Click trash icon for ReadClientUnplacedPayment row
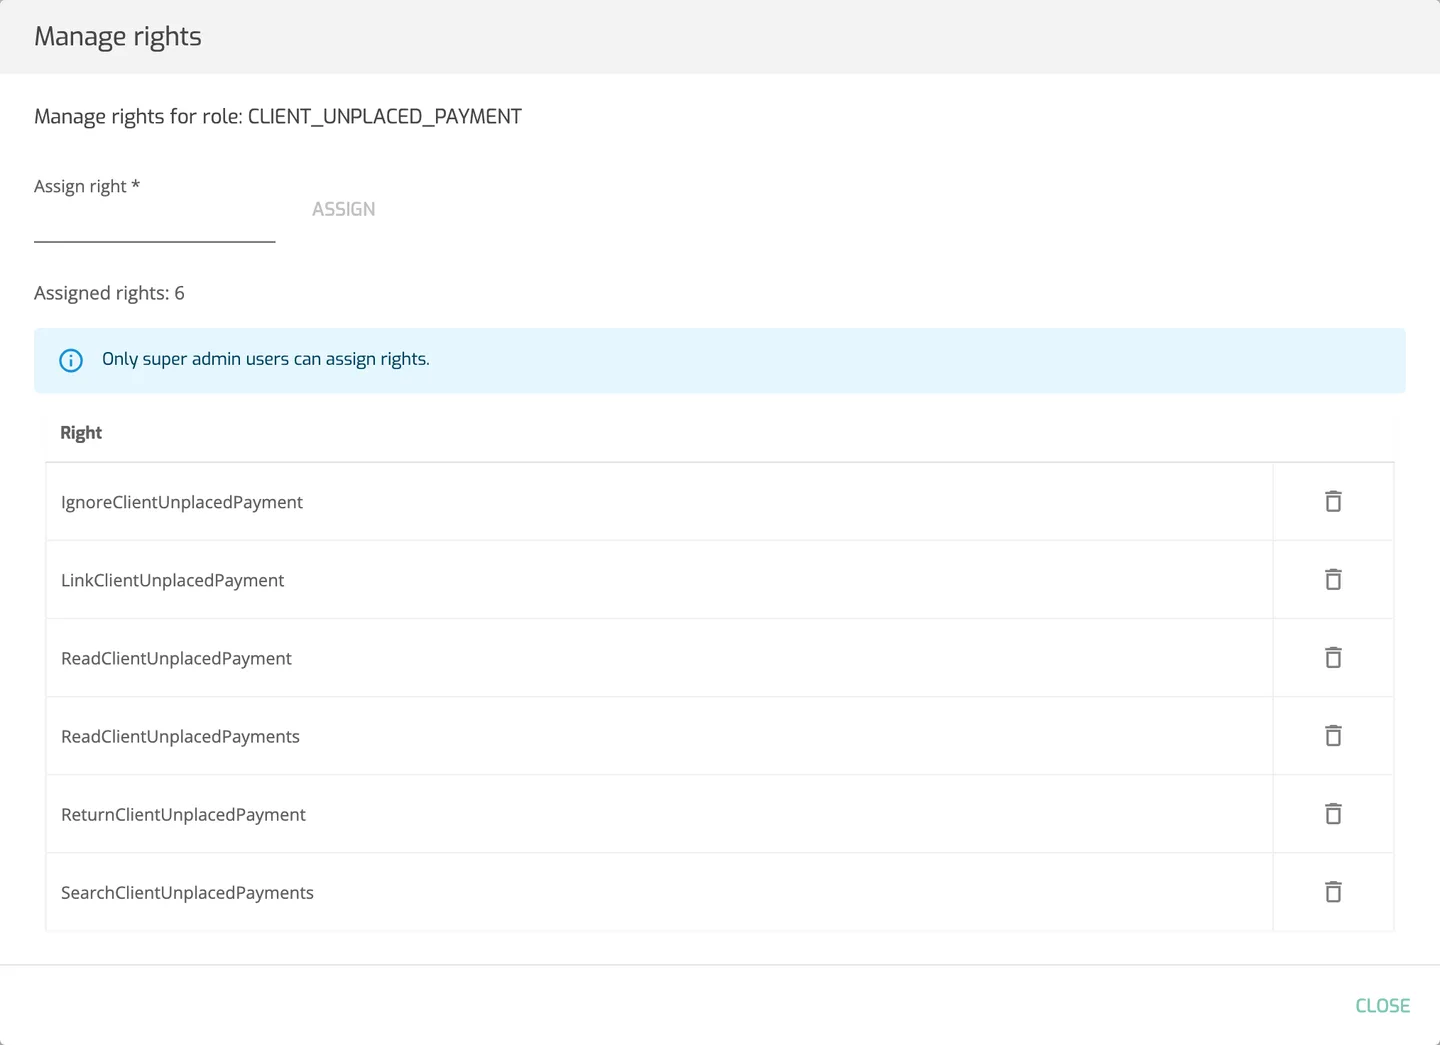Screen dimensions: 1440x1045 click(1333, 657)
